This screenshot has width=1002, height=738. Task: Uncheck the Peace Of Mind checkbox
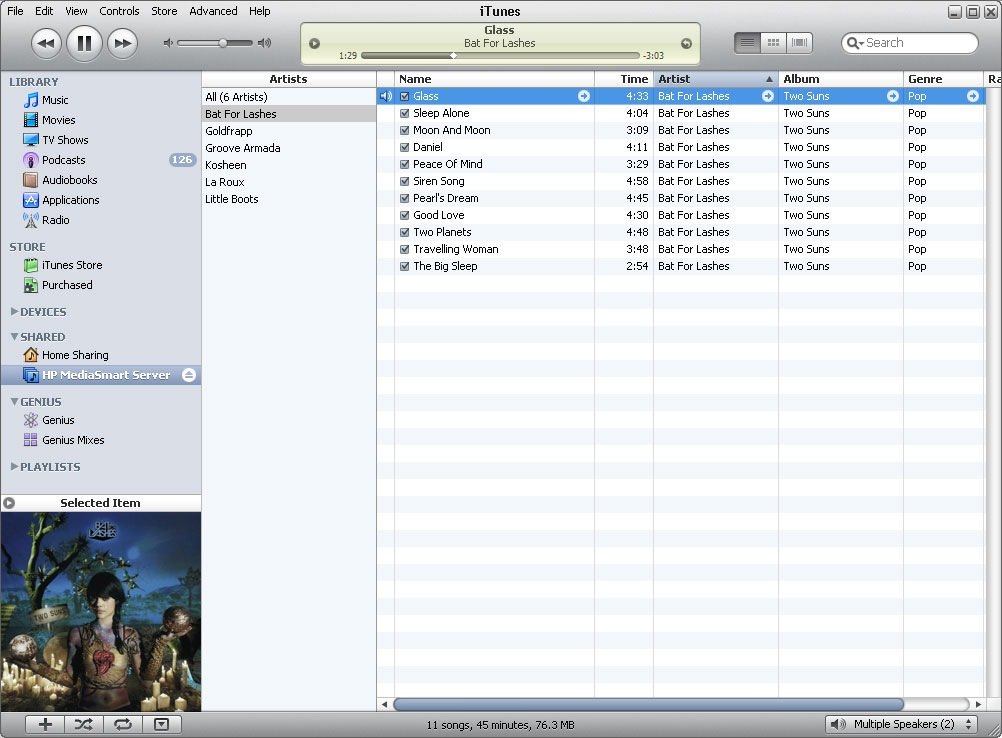click(x=405, y=164)
